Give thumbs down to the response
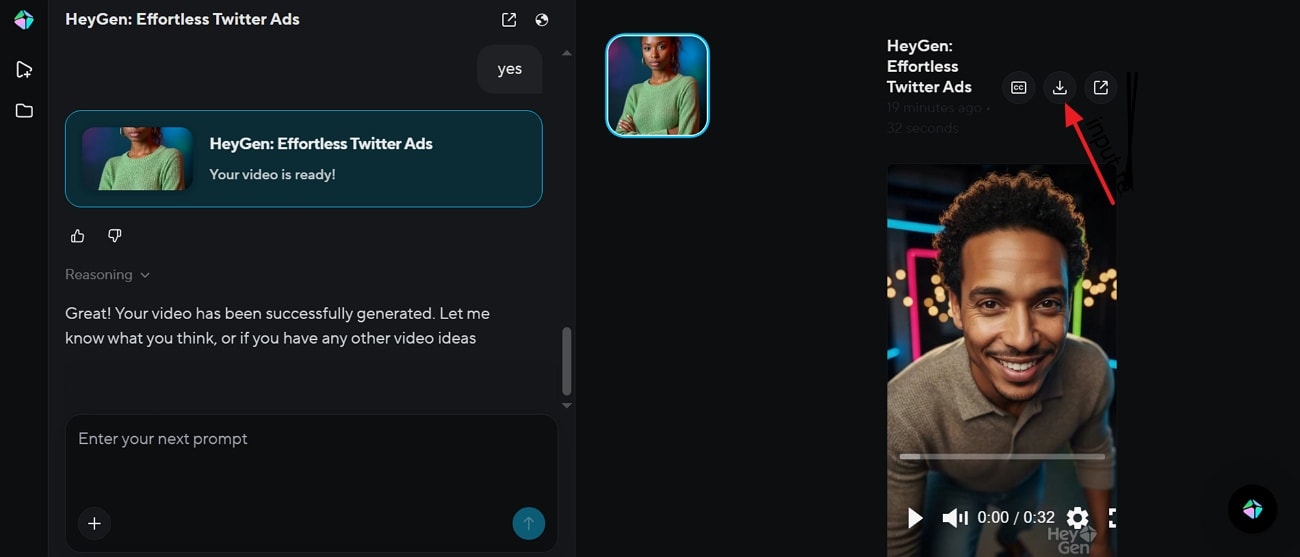1300x557 pixels. (x=115, y=236)
